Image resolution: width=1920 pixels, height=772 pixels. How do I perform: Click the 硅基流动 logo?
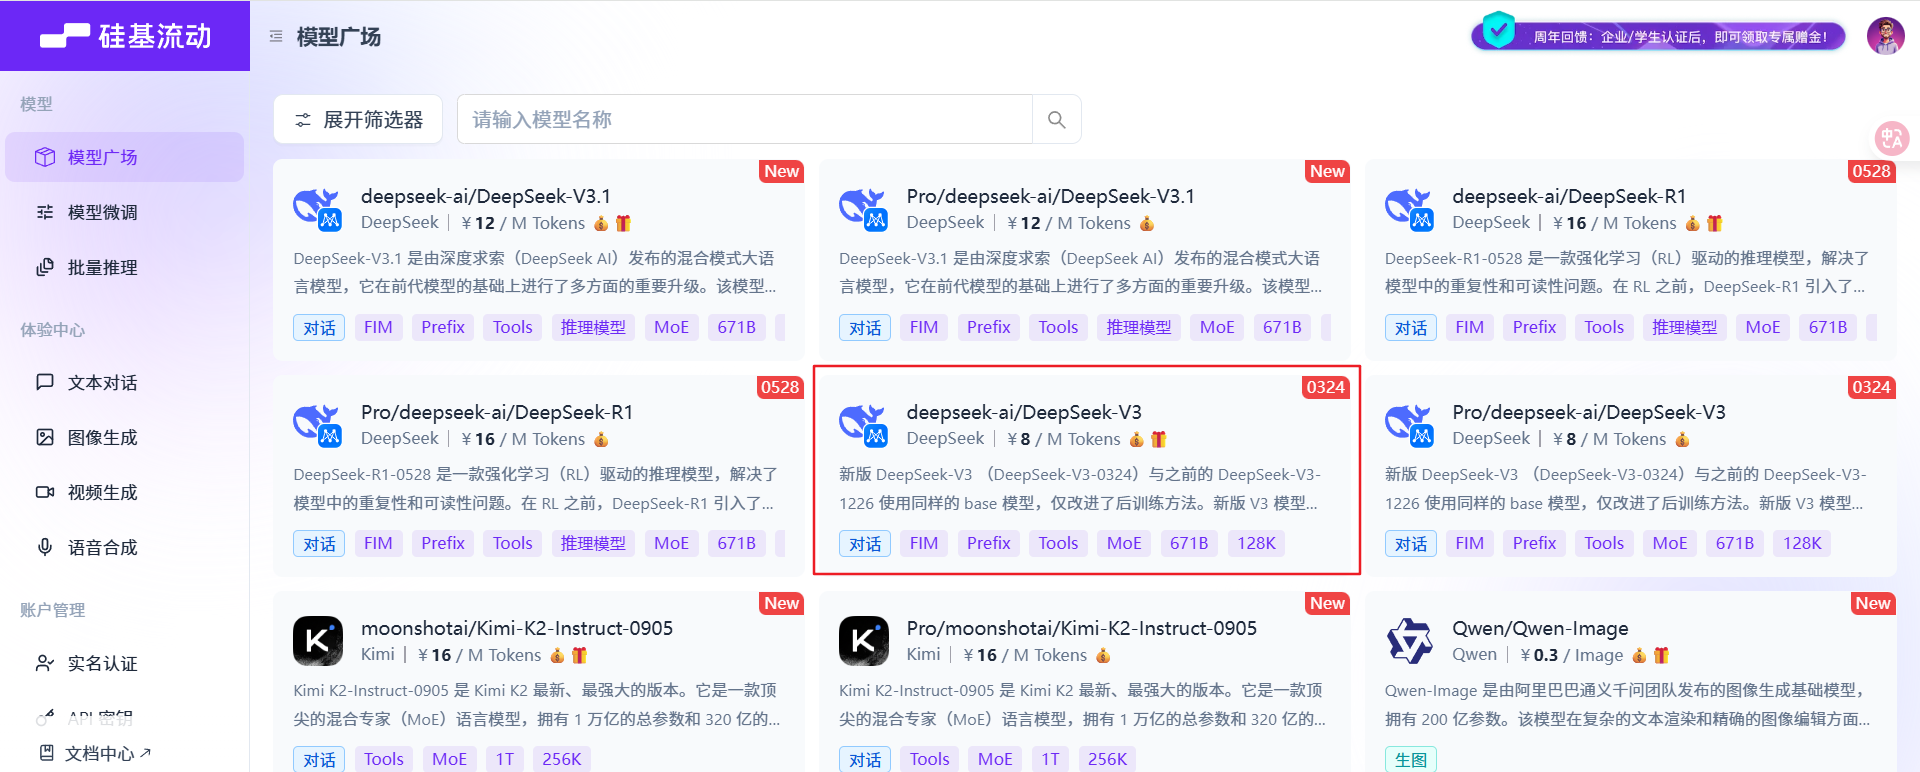(125, 36)
